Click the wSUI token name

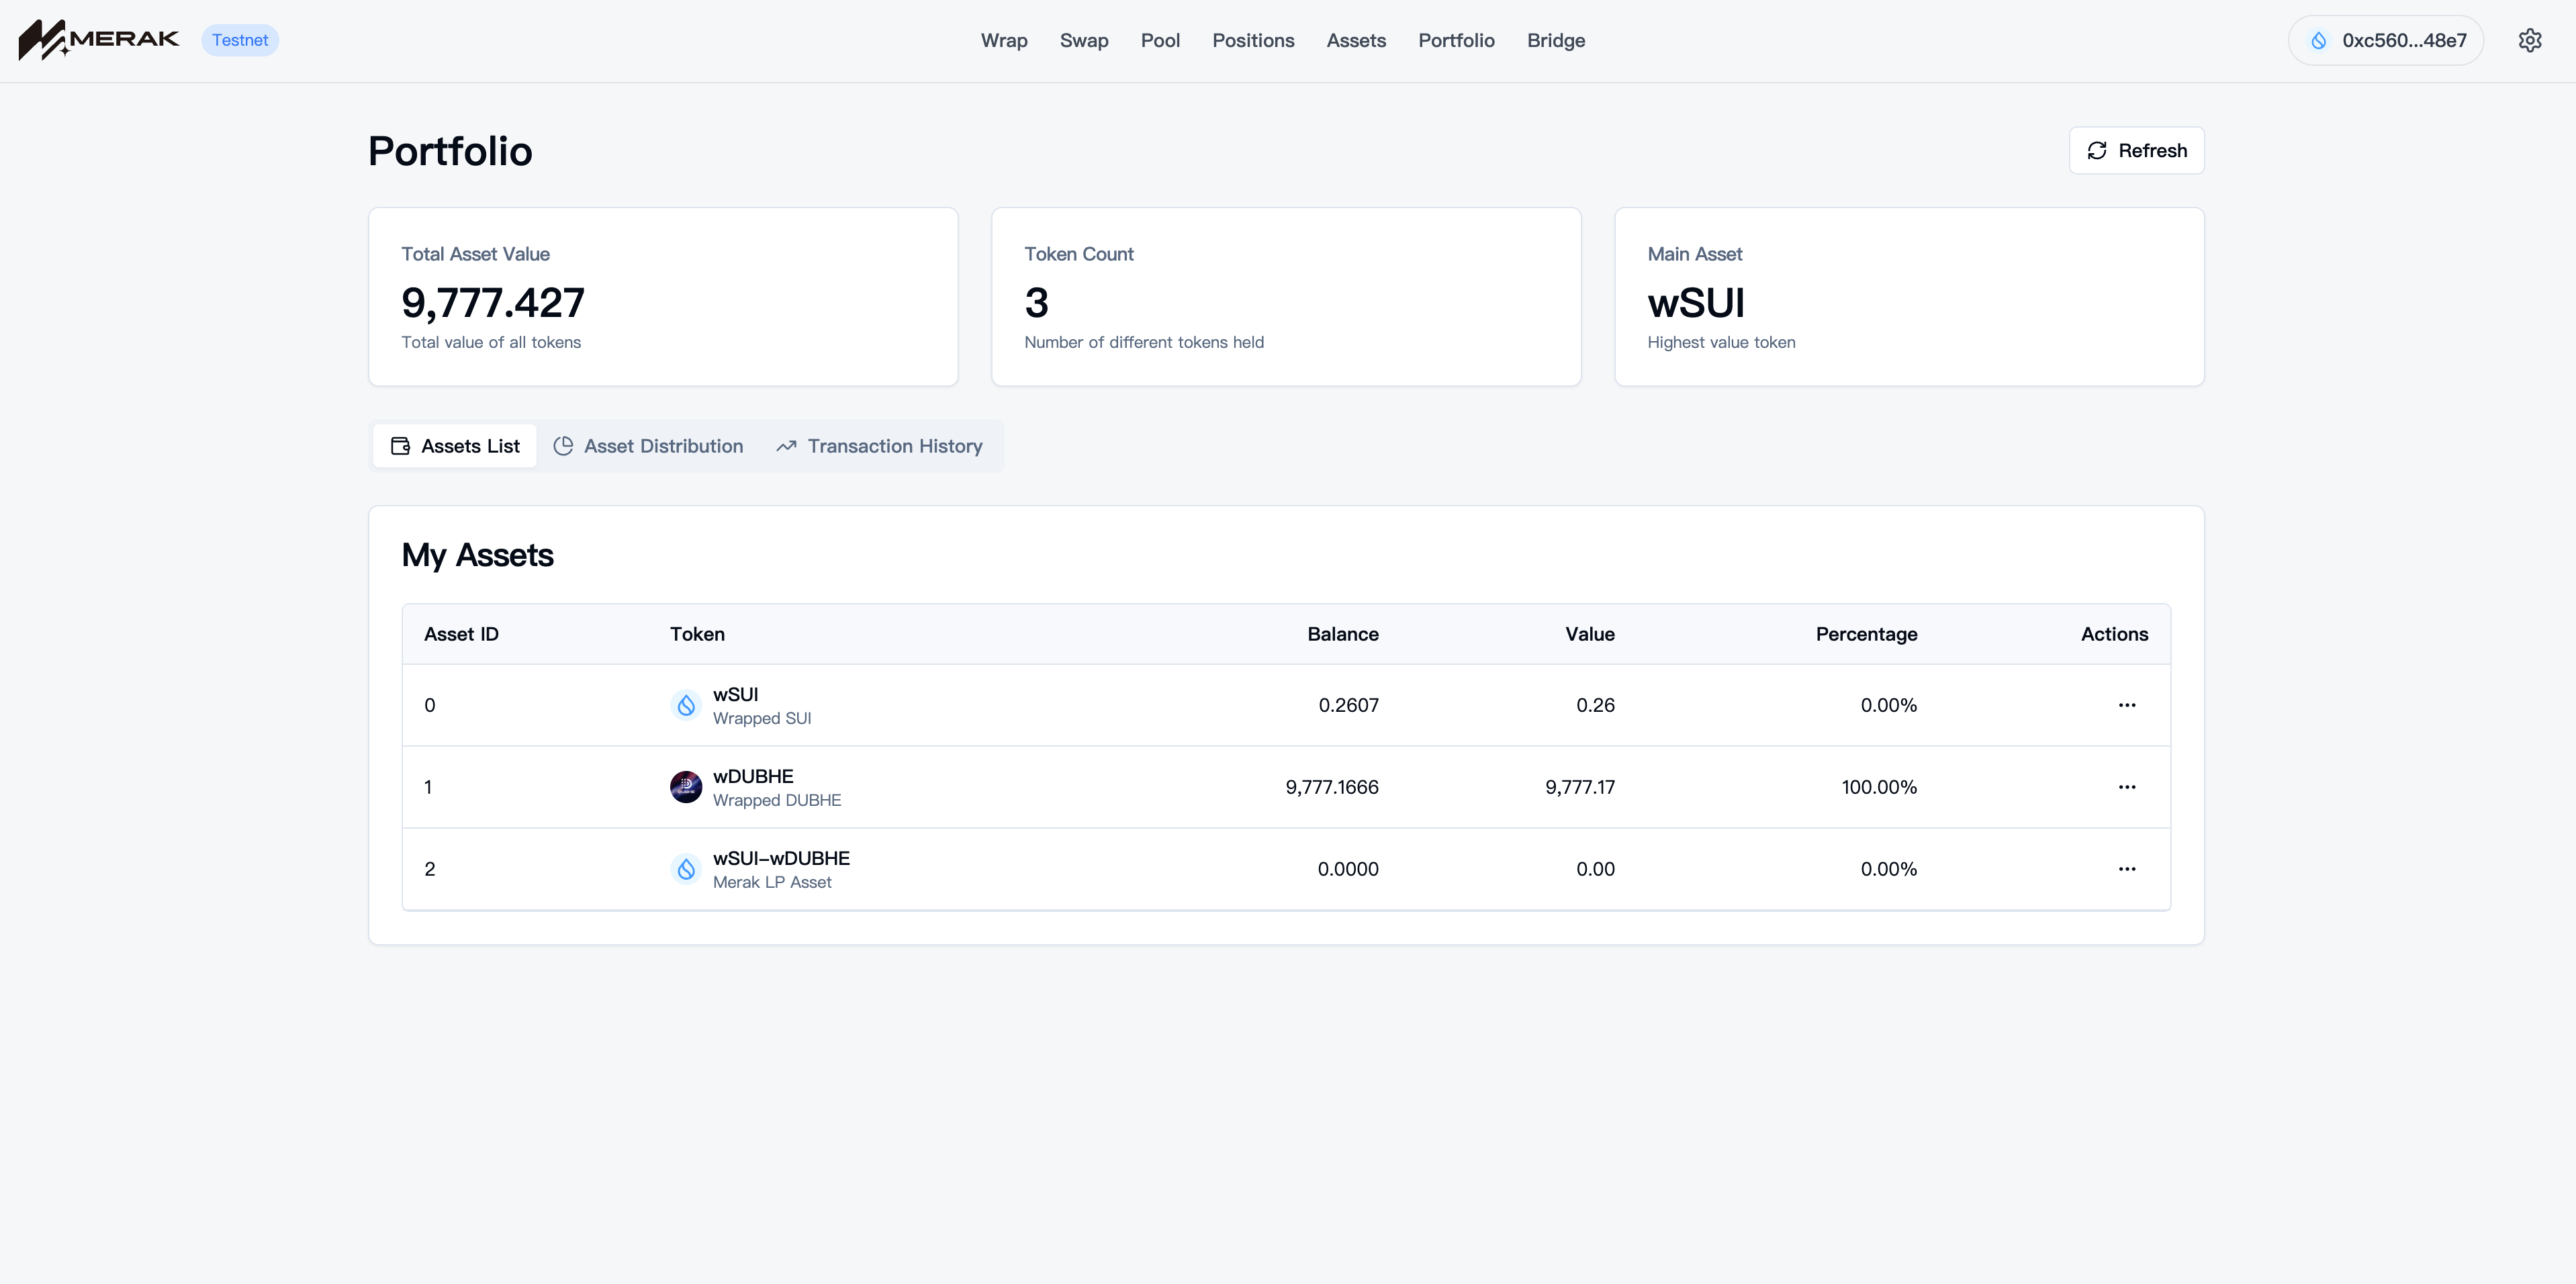(x=735, y=694)
